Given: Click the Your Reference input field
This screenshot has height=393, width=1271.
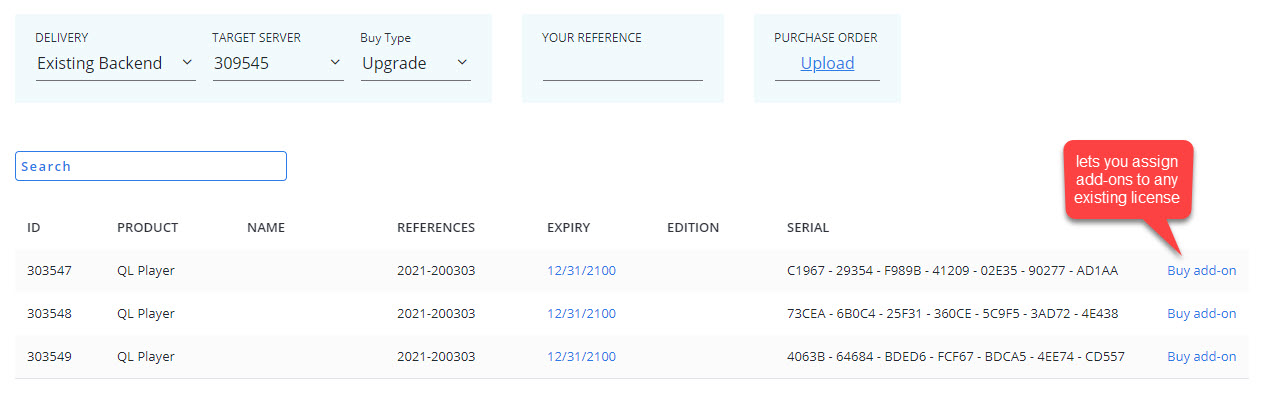Looking at the screenshot, I should [x=622, y=65].
